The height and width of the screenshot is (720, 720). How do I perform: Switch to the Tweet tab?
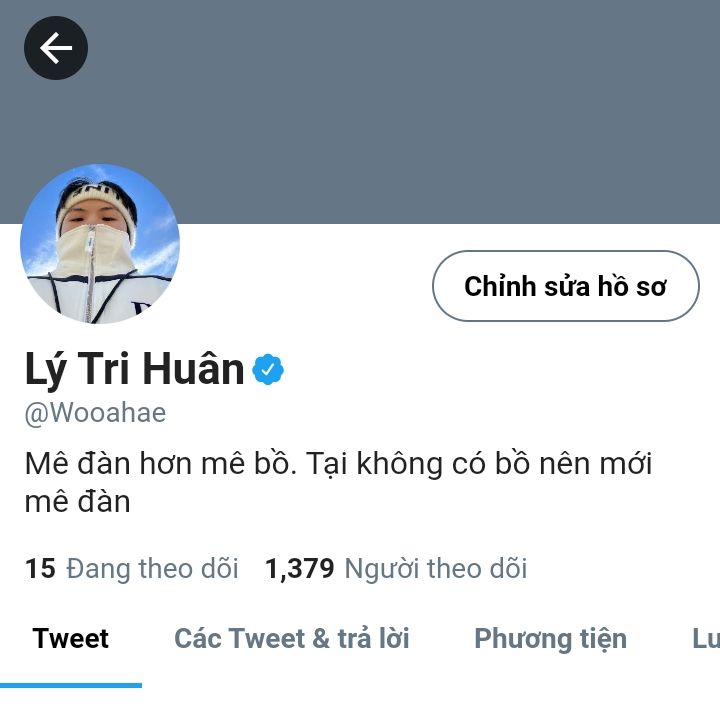71,639
